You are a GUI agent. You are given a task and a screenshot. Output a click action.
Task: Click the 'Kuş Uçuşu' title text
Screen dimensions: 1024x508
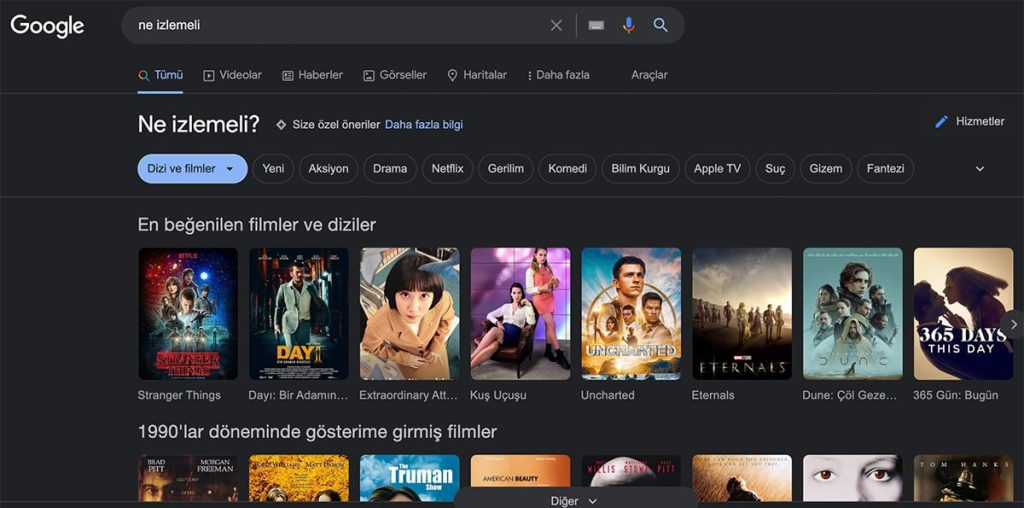[498, 395]
